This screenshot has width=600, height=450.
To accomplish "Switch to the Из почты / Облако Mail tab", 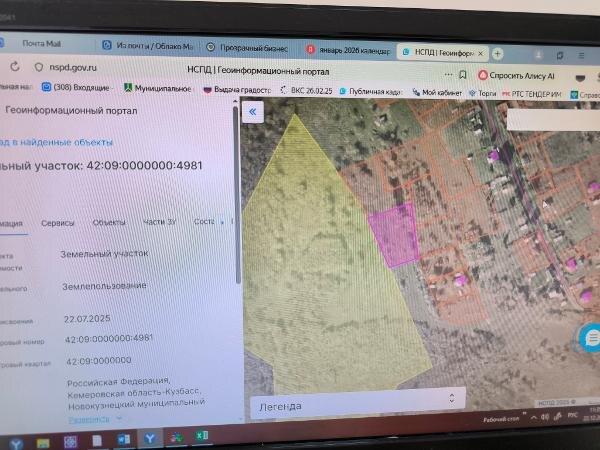I will (149, 46).
